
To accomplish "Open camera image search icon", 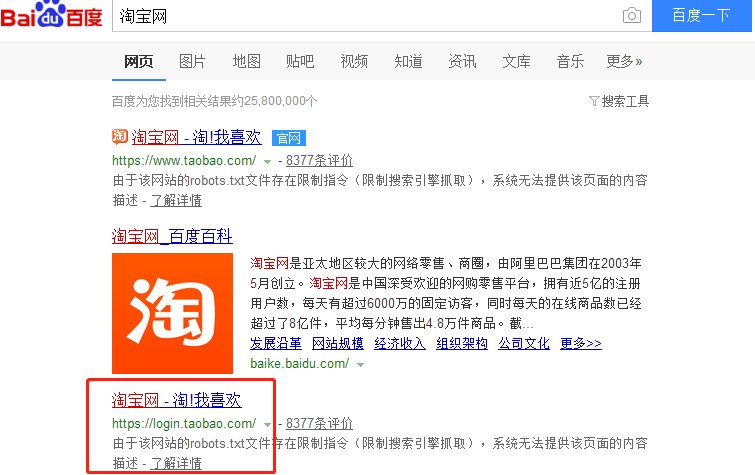I will click(632, 15).
